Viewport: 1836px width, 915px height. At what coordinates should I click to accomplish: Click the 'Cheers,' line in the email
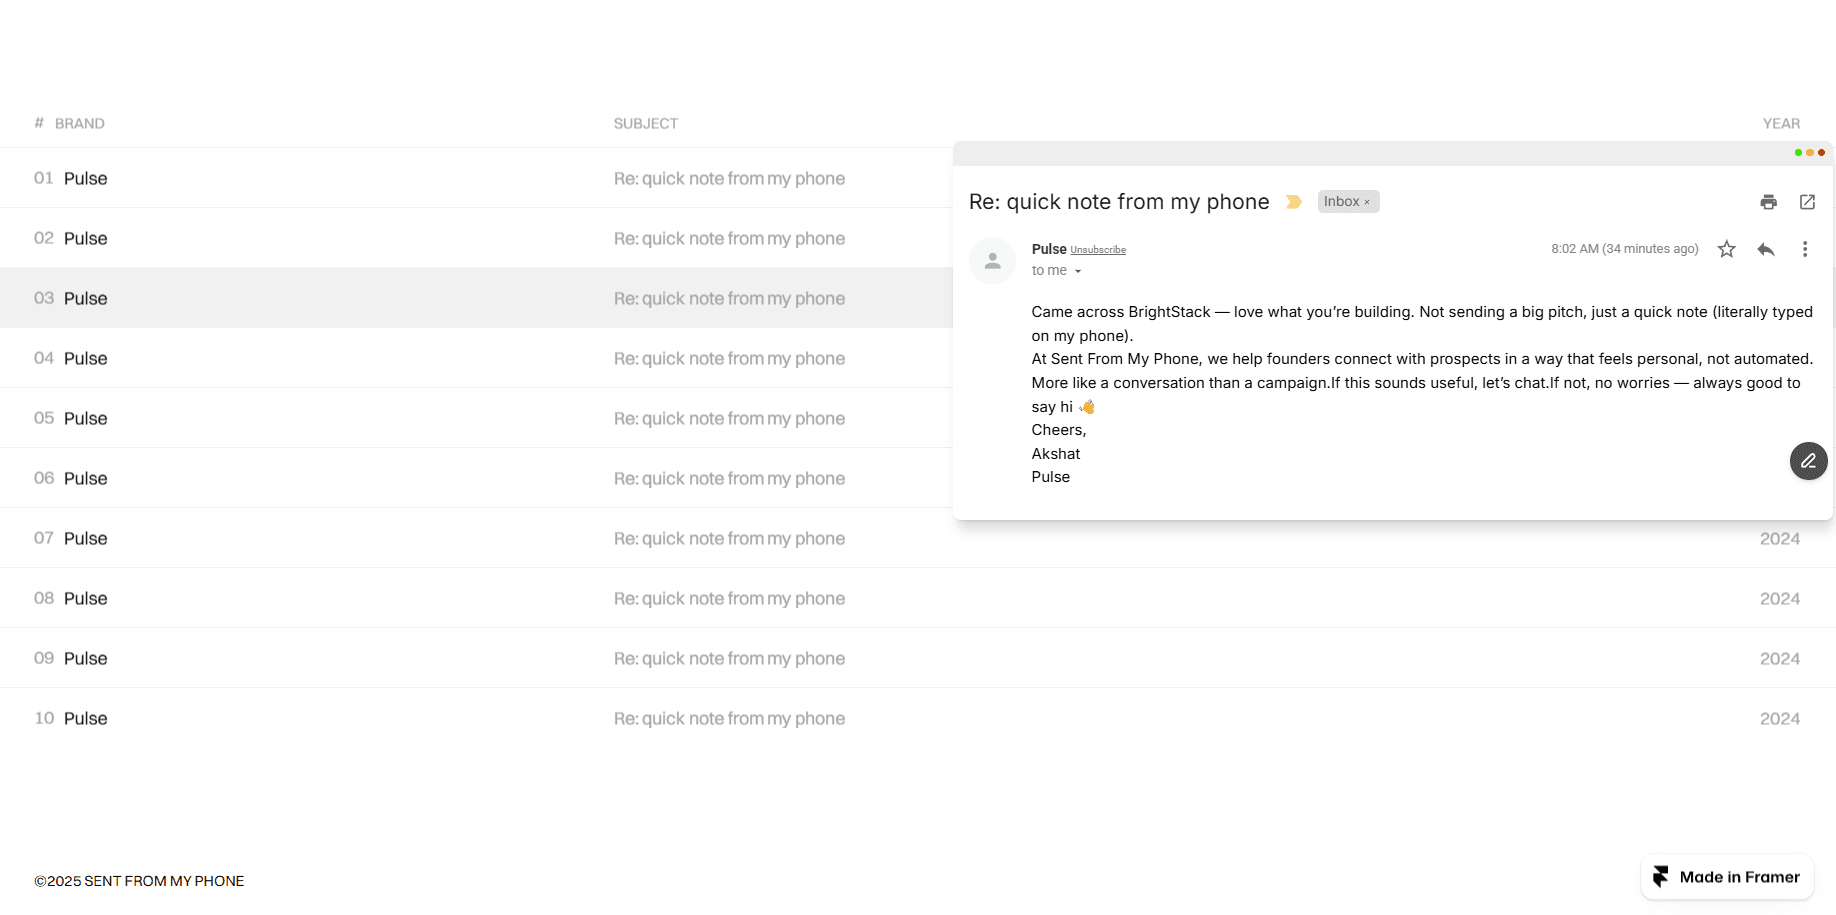(1059, 430)
